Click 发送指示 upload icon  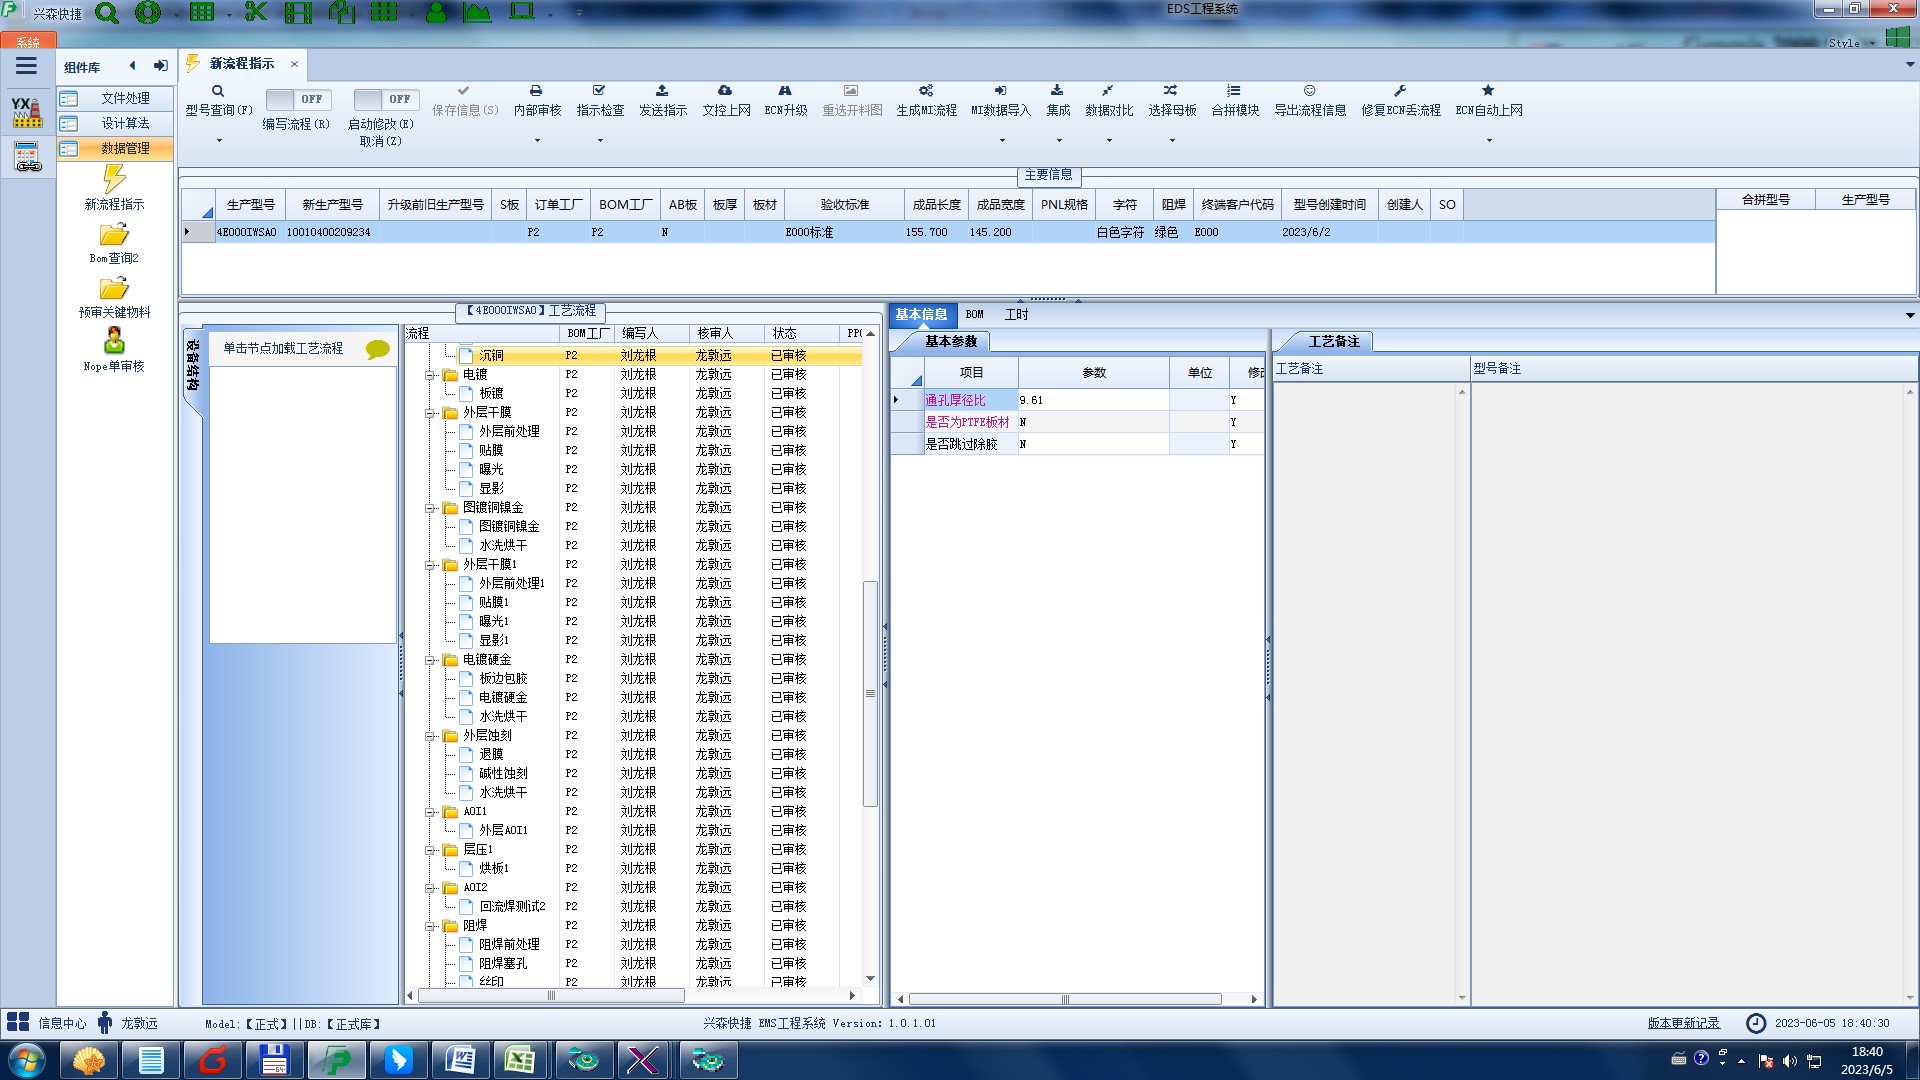coord(662,91)
